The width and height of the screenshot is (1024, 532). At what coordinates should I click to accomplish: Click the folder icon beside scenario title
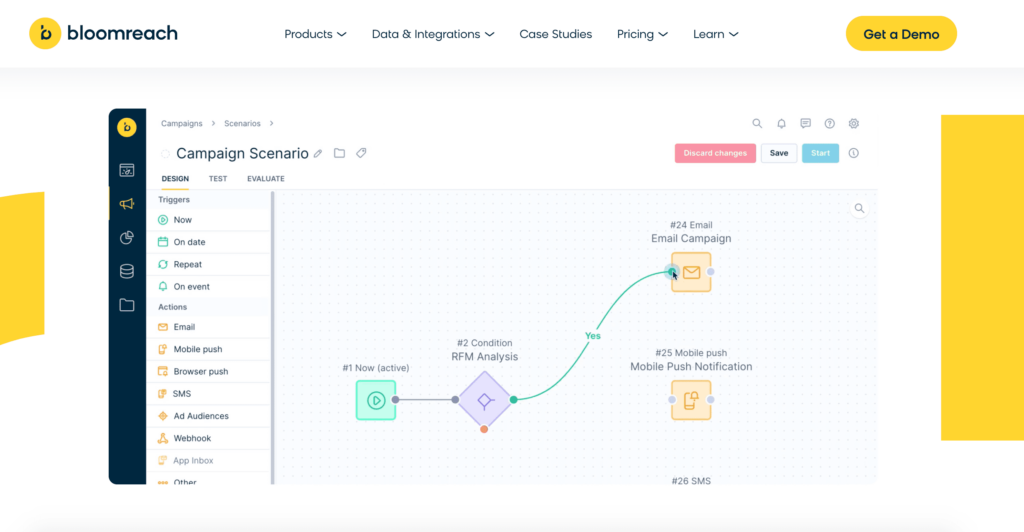pos(340,153)
